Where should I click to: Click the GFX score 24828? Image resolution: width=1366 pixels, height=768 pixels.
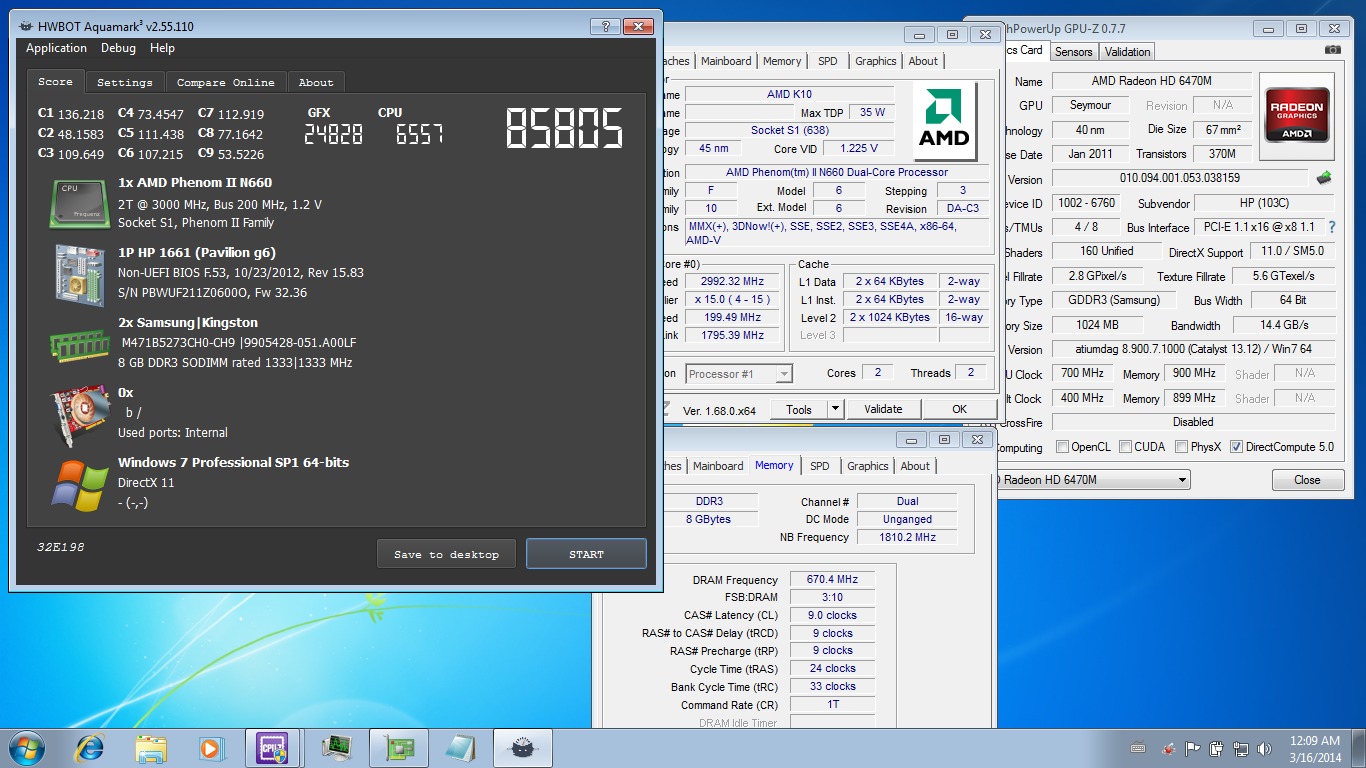point(333,134)
